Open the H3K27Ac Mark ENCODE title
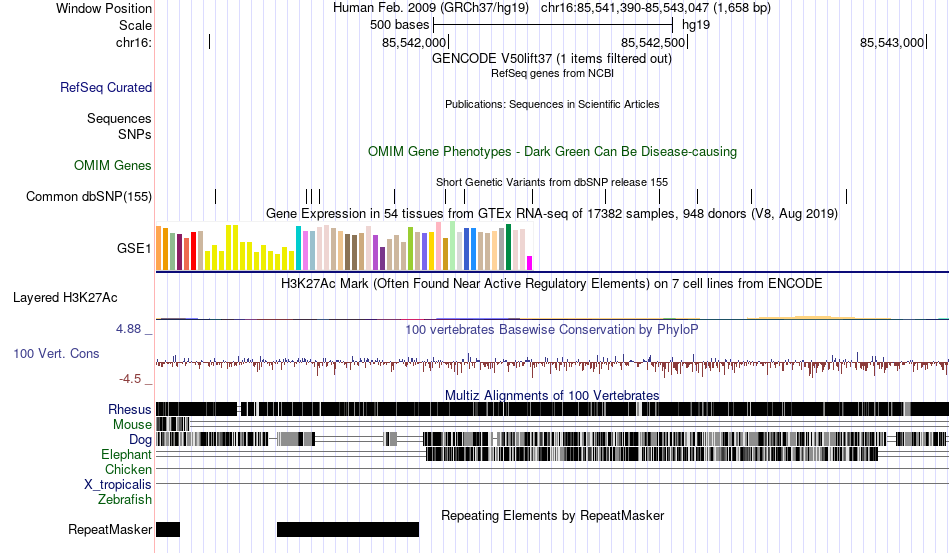The width and height of the screenshot is (950, 553). pos(552,283)
